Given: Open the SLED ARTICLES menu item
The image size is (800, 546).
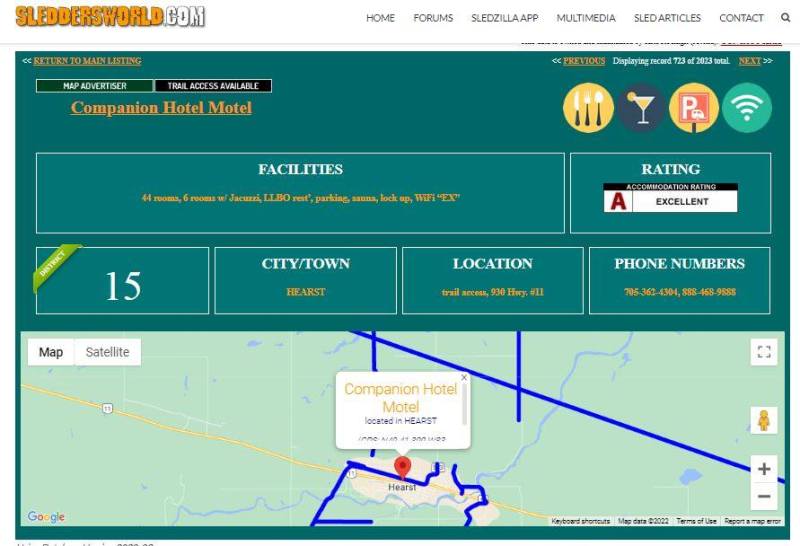Looking at the screenshot, I should 667,18.
